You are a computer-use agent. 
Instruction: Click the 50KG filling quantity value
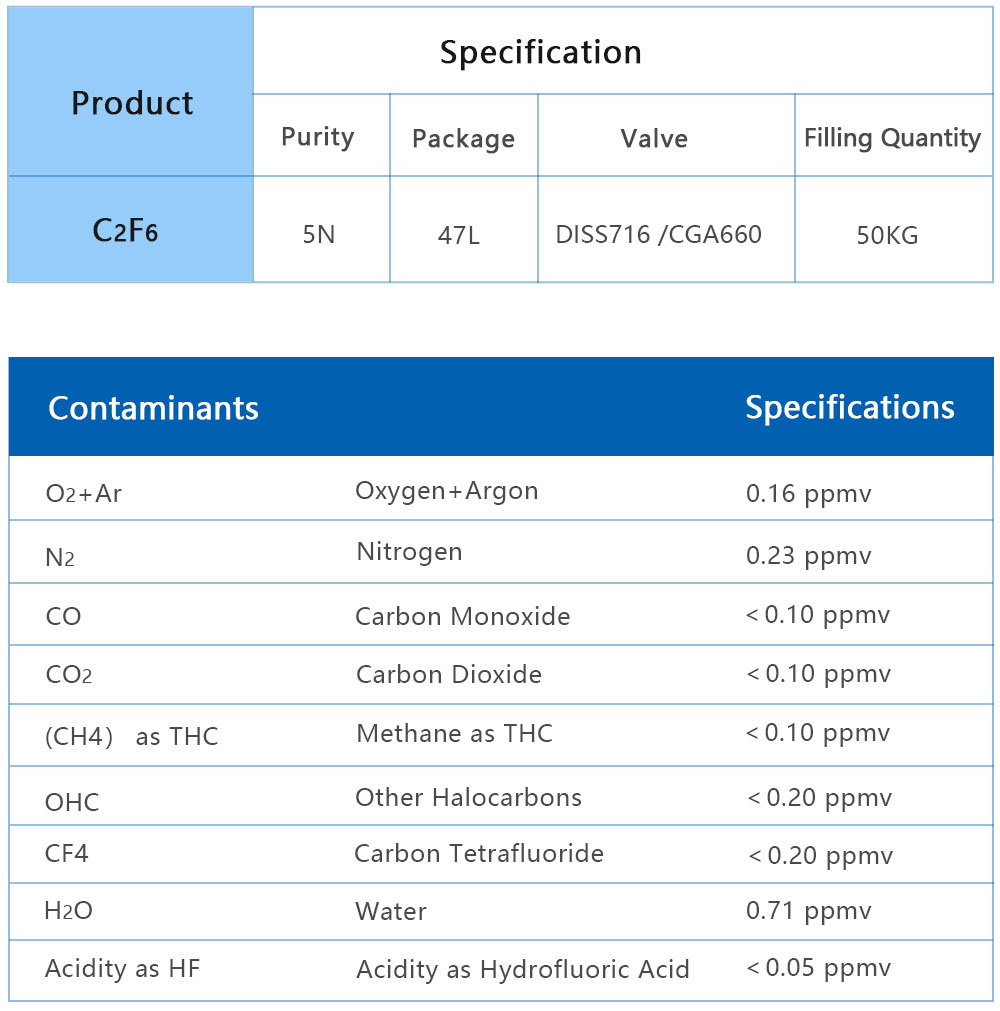tap(887, 235)
